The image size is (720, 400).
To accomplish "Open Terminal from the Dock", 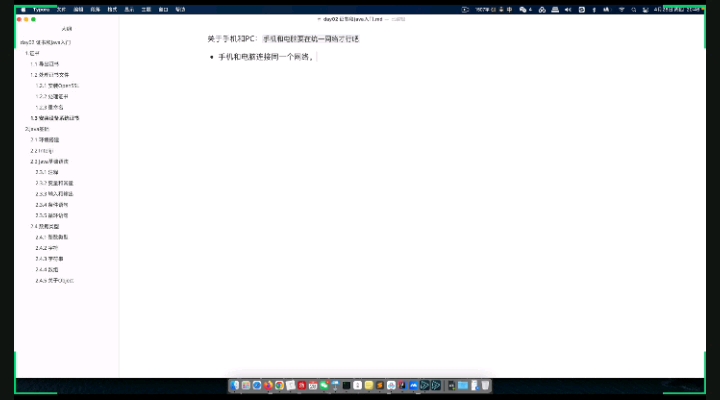I will (346, 385).
